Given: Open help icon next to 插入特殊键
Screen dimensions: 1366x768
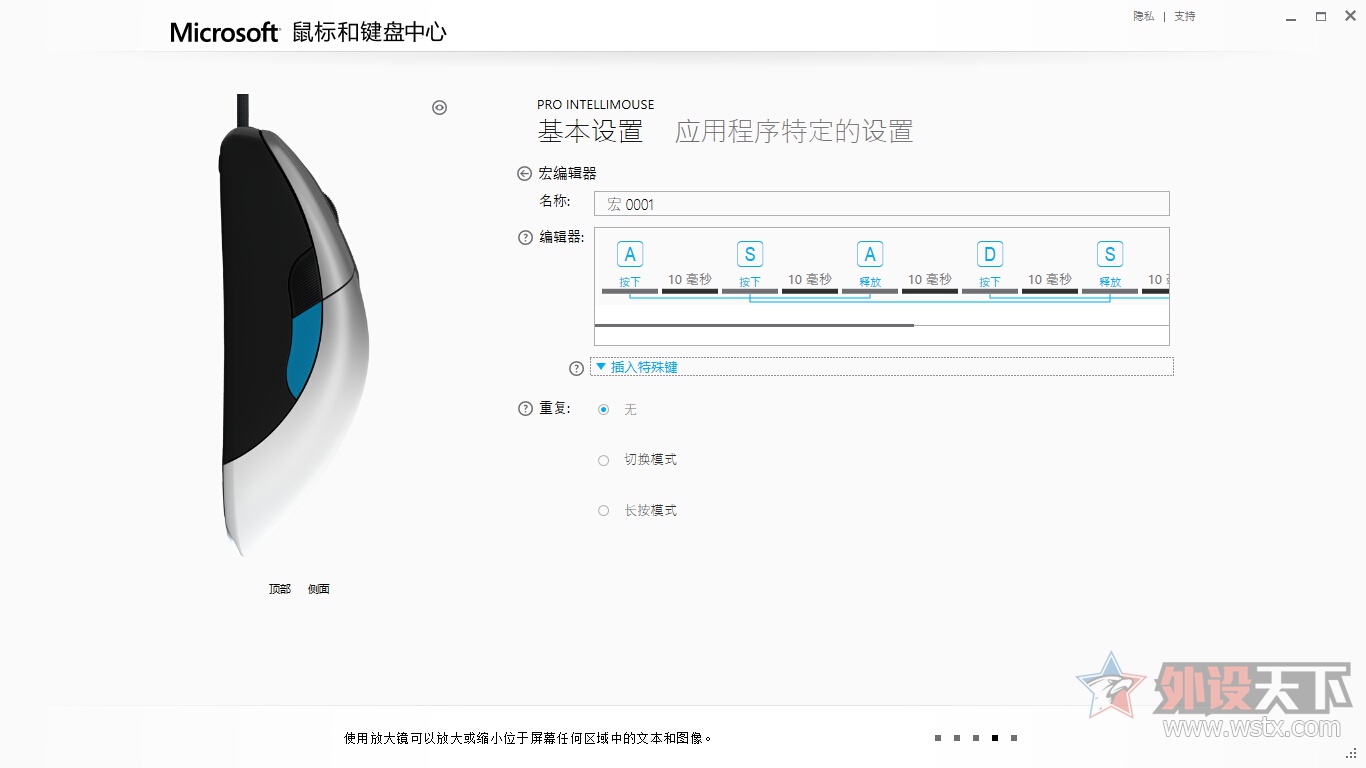Looking at the screenshot, I should [576, 368].
